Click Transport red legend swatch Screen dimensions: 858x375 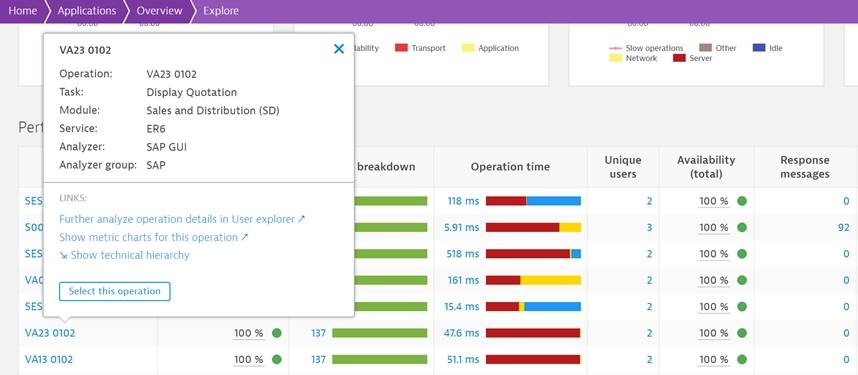pyautogui.click(x=401, y=48)
